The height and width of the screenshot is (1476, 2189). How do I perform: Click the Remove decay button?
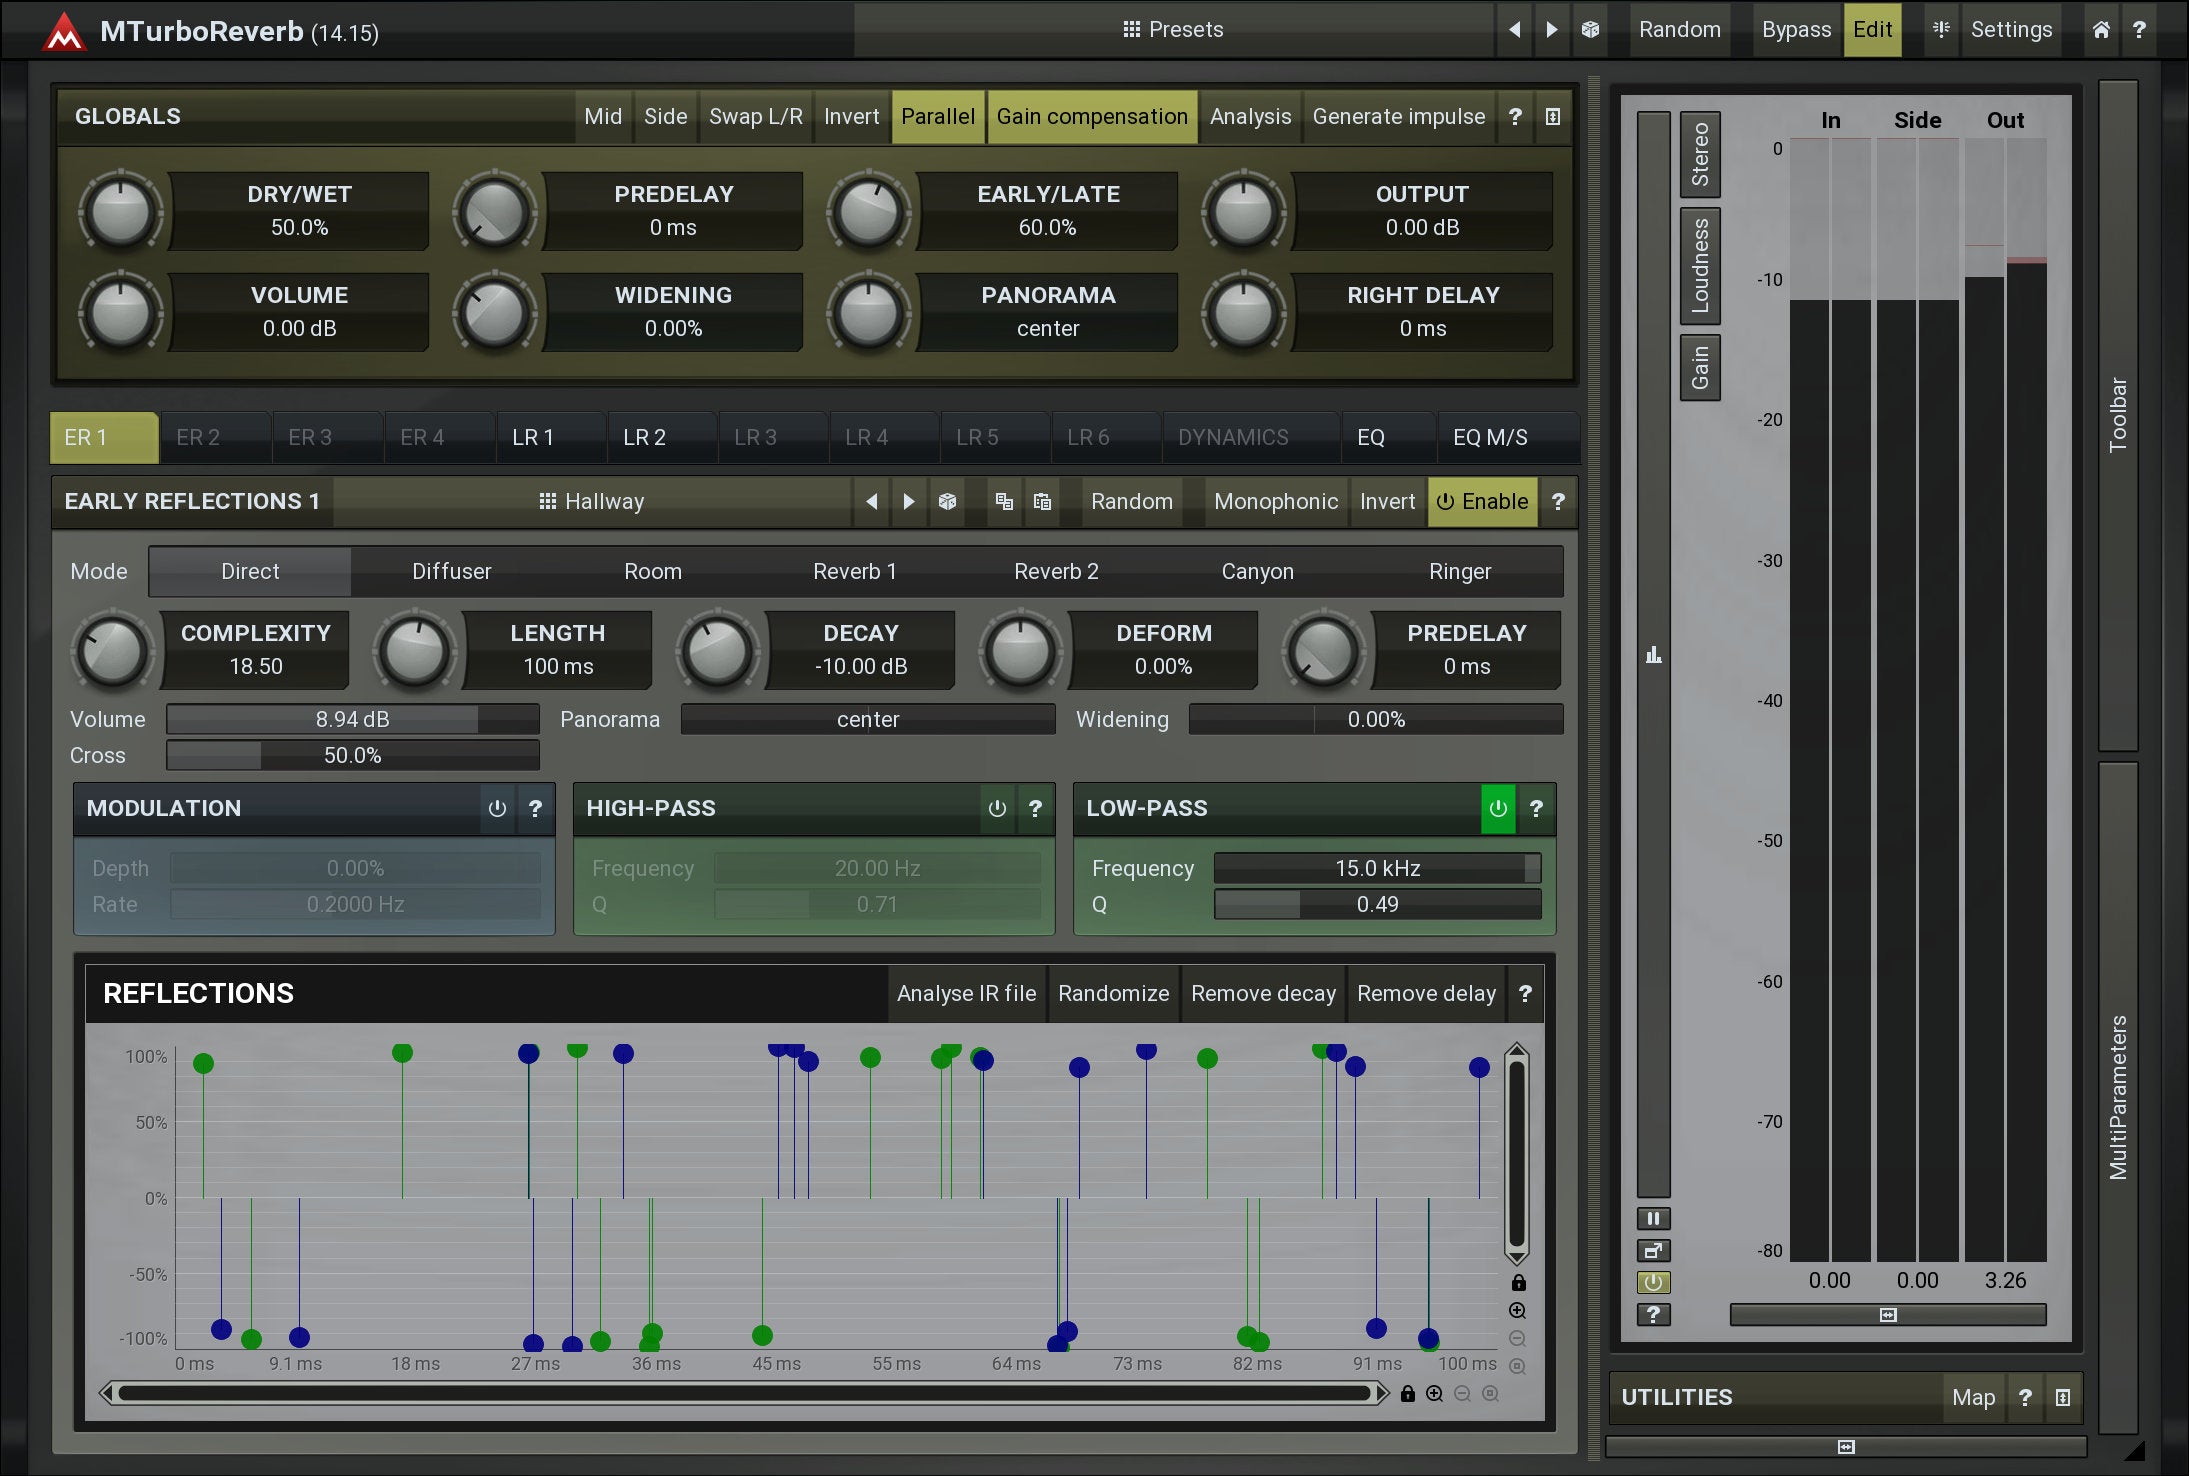[x=1262, y=993]
